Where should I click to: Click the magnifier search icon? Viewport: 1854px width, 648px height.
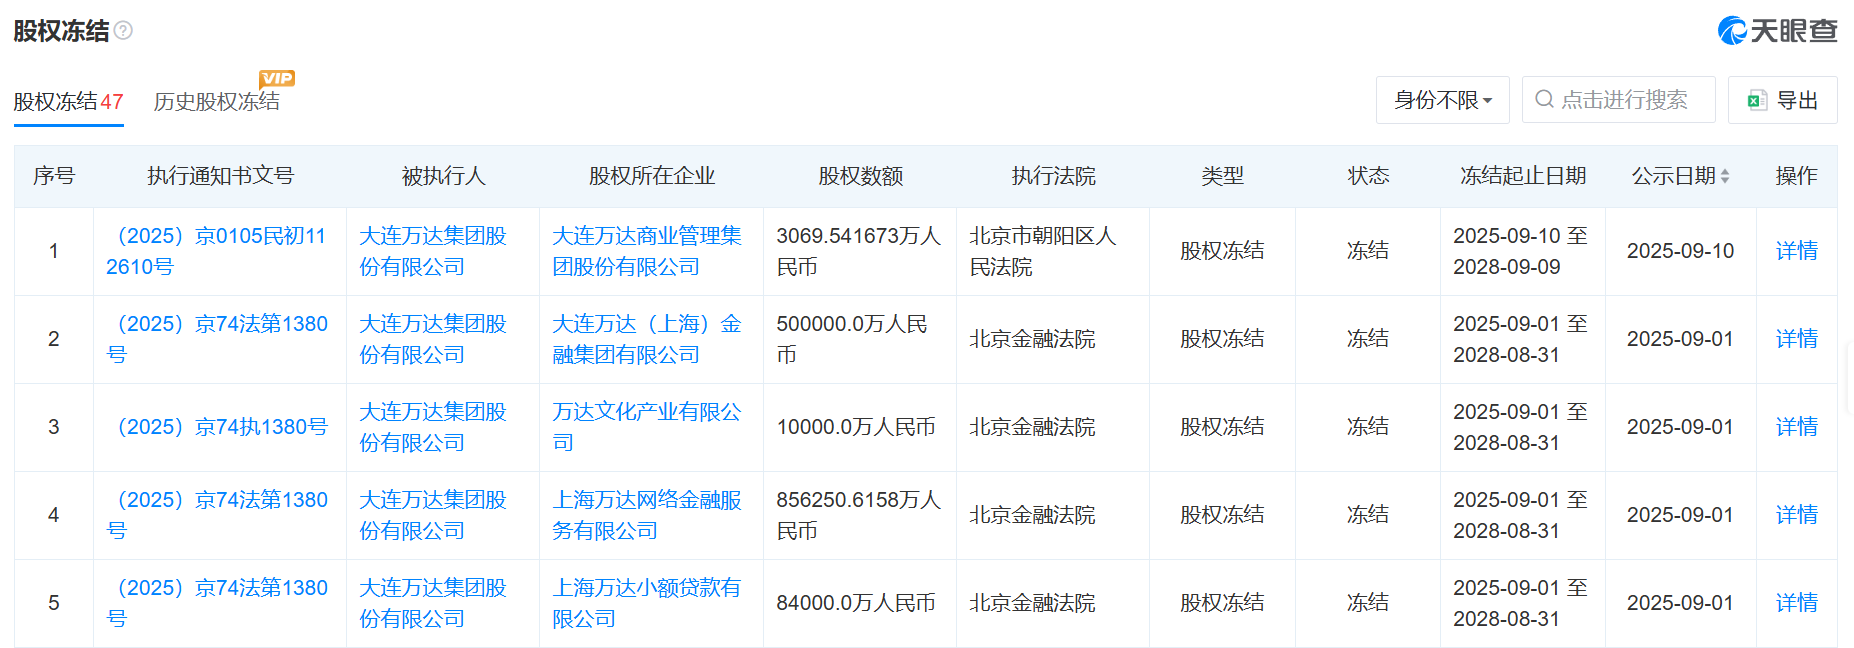[x=1544, y=100]
